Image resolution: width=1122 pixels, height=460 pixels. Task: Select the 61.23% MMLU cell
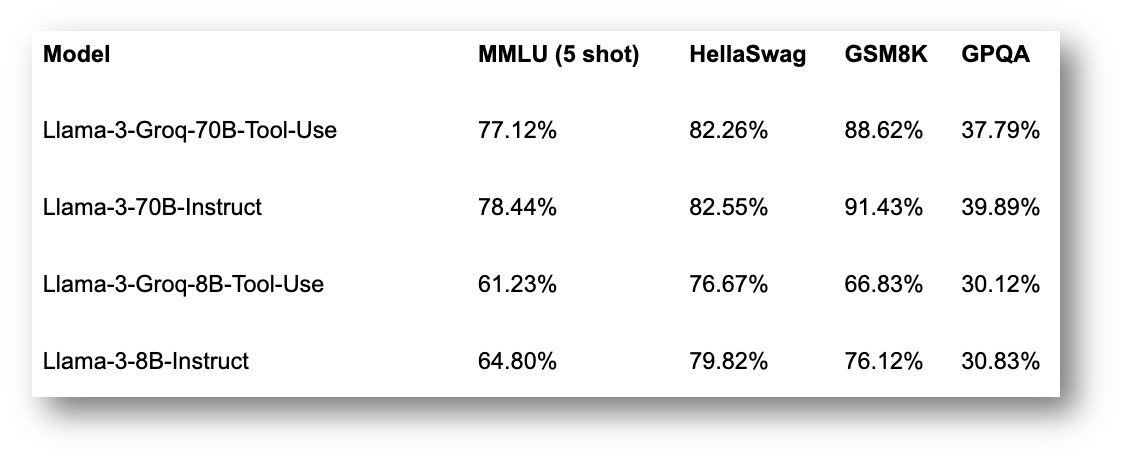tap(517, 284)
